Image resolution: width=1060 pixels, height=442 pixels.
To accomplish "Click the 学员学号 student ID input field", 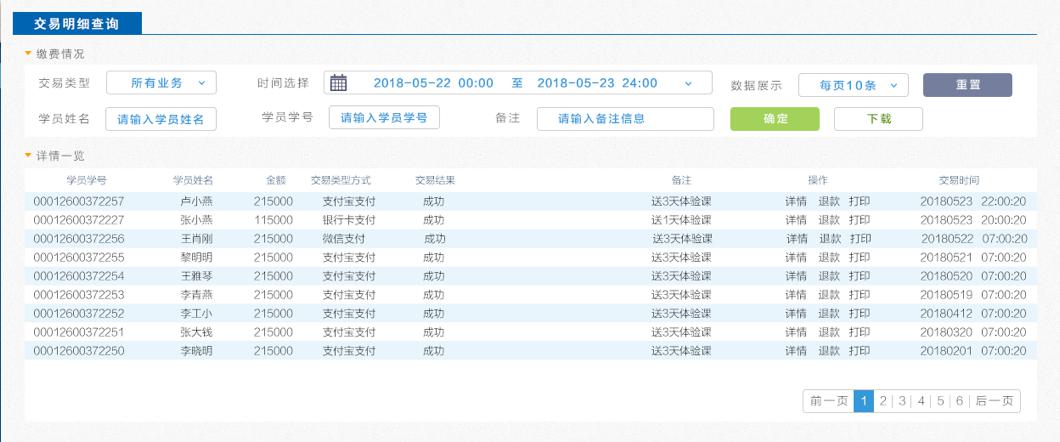I will 384,118.
